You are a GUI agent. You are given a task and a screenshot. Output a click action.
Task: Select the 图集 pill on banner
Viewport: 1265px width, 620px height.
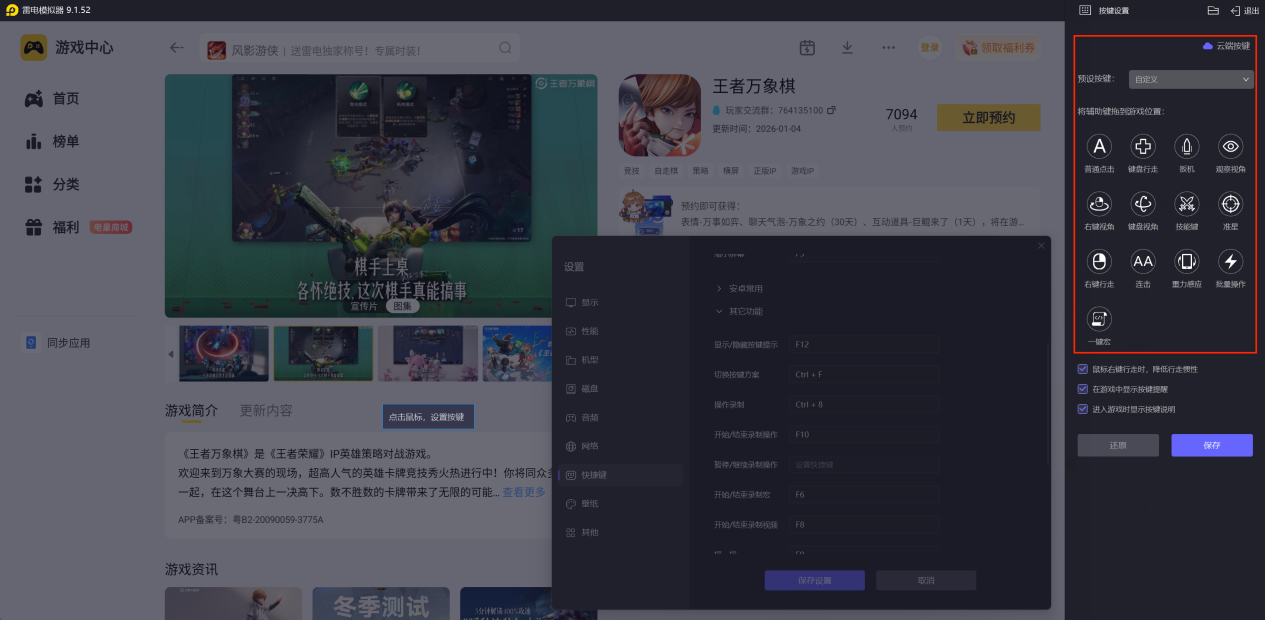tap(402, 306)
